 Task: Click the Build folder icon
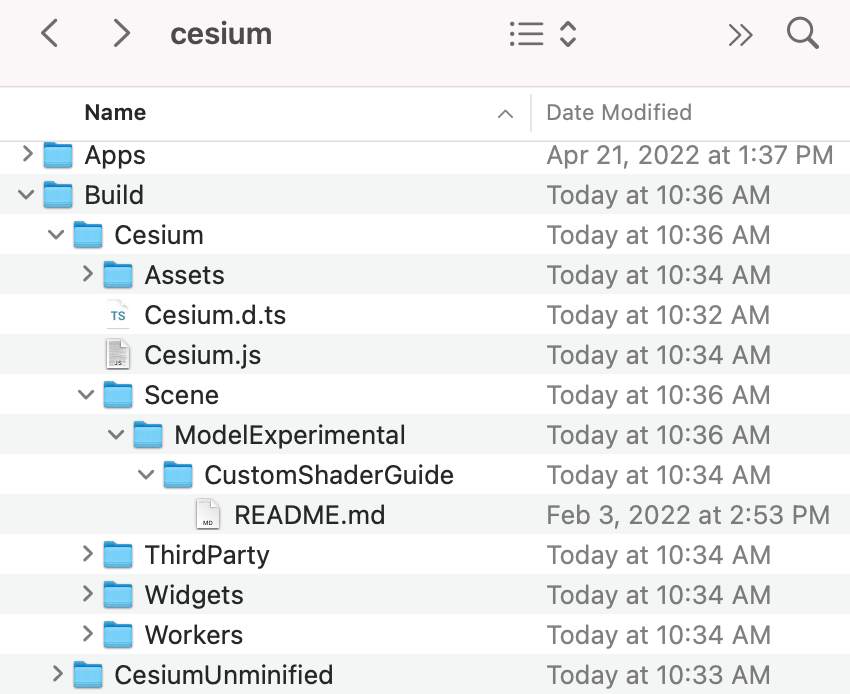(x=58, y=195)
